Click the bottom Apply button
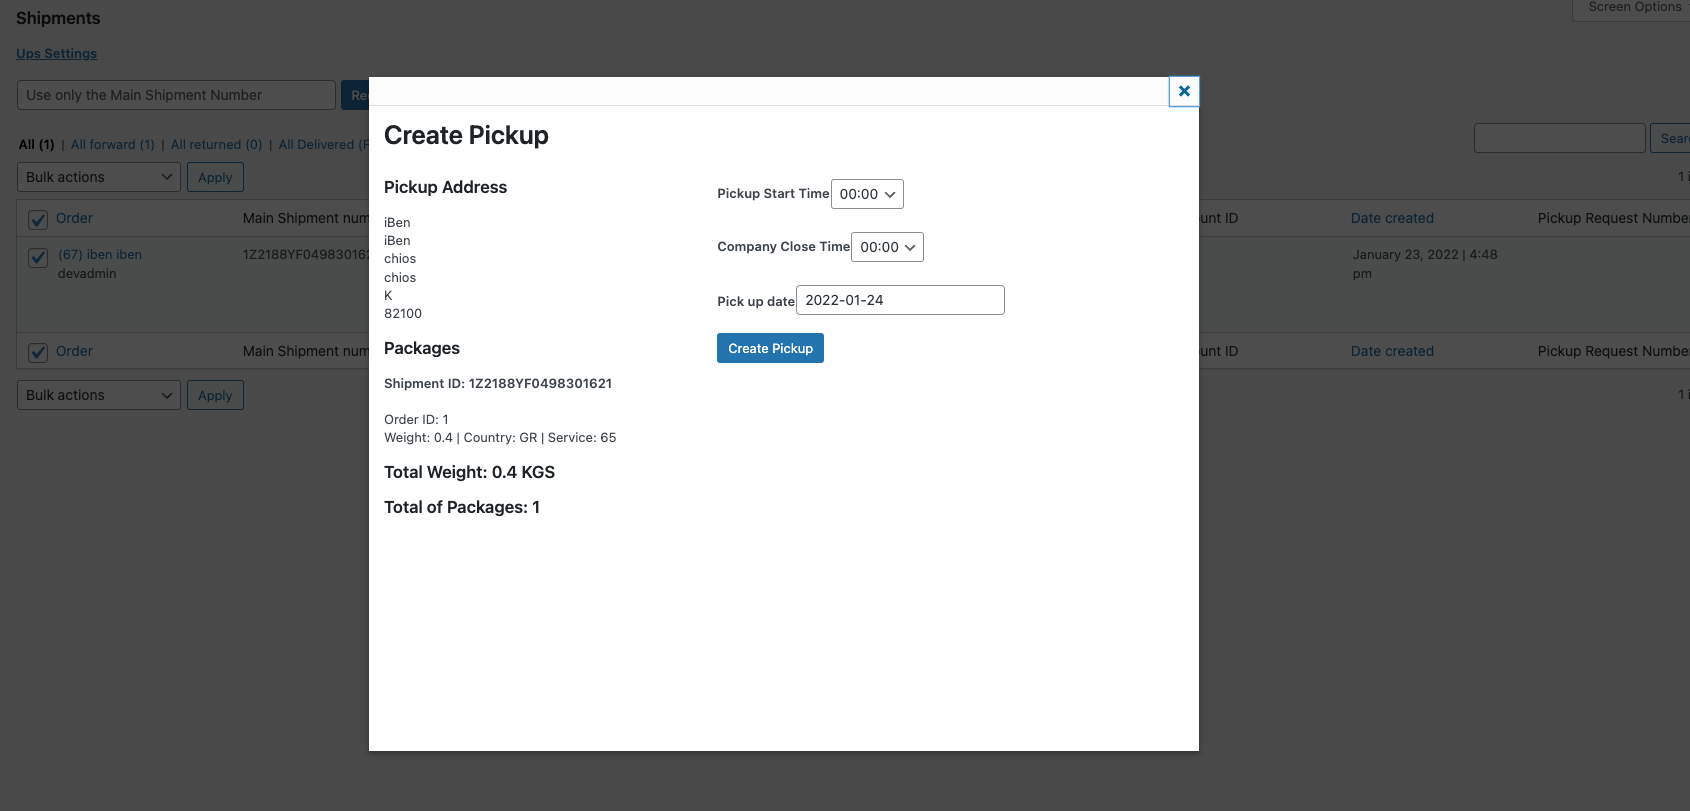 click(215, 395)
